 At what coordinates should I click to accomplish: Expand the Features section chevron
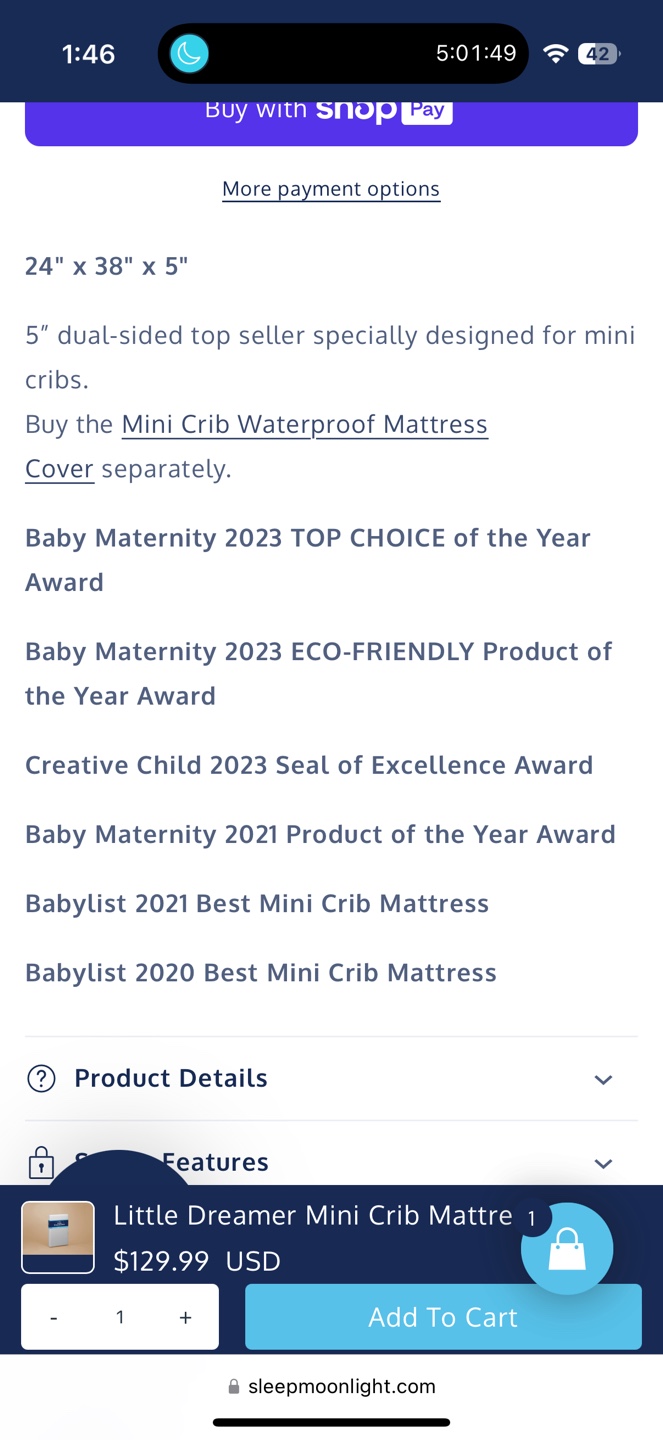click(603, 1164)
